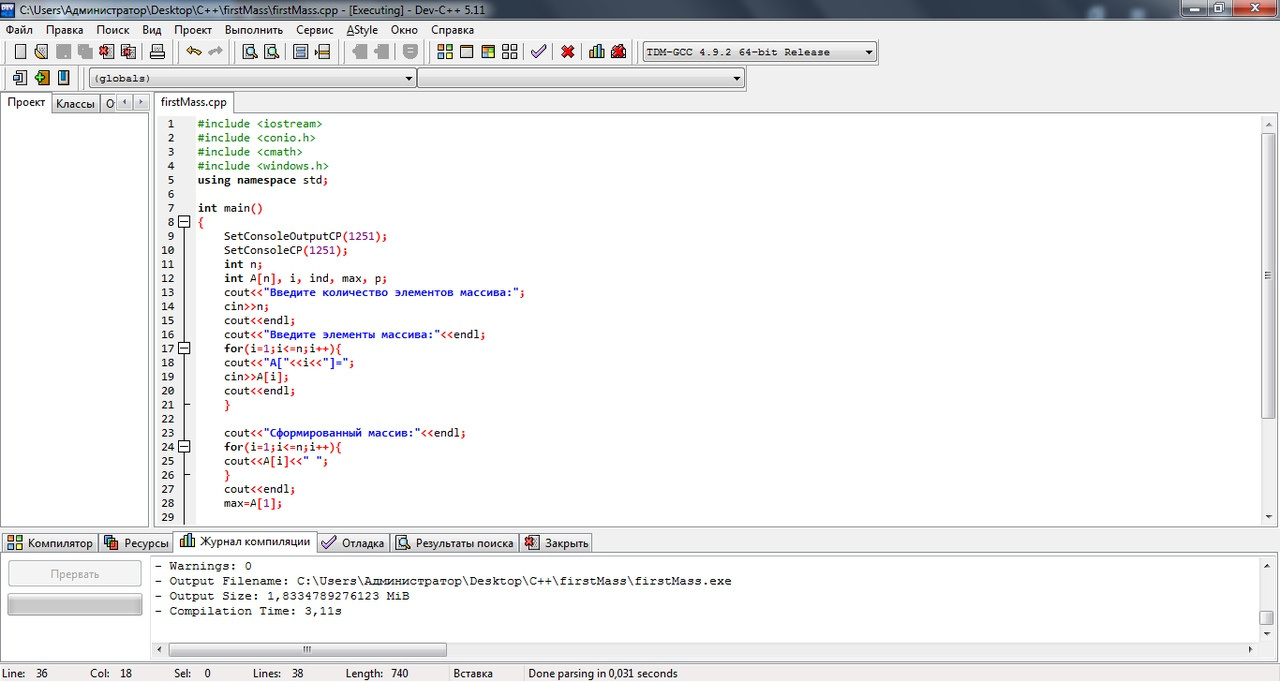This screenshot has height=682, width=1280.
Task: Print the file using the printer icon
Action: 157,52
